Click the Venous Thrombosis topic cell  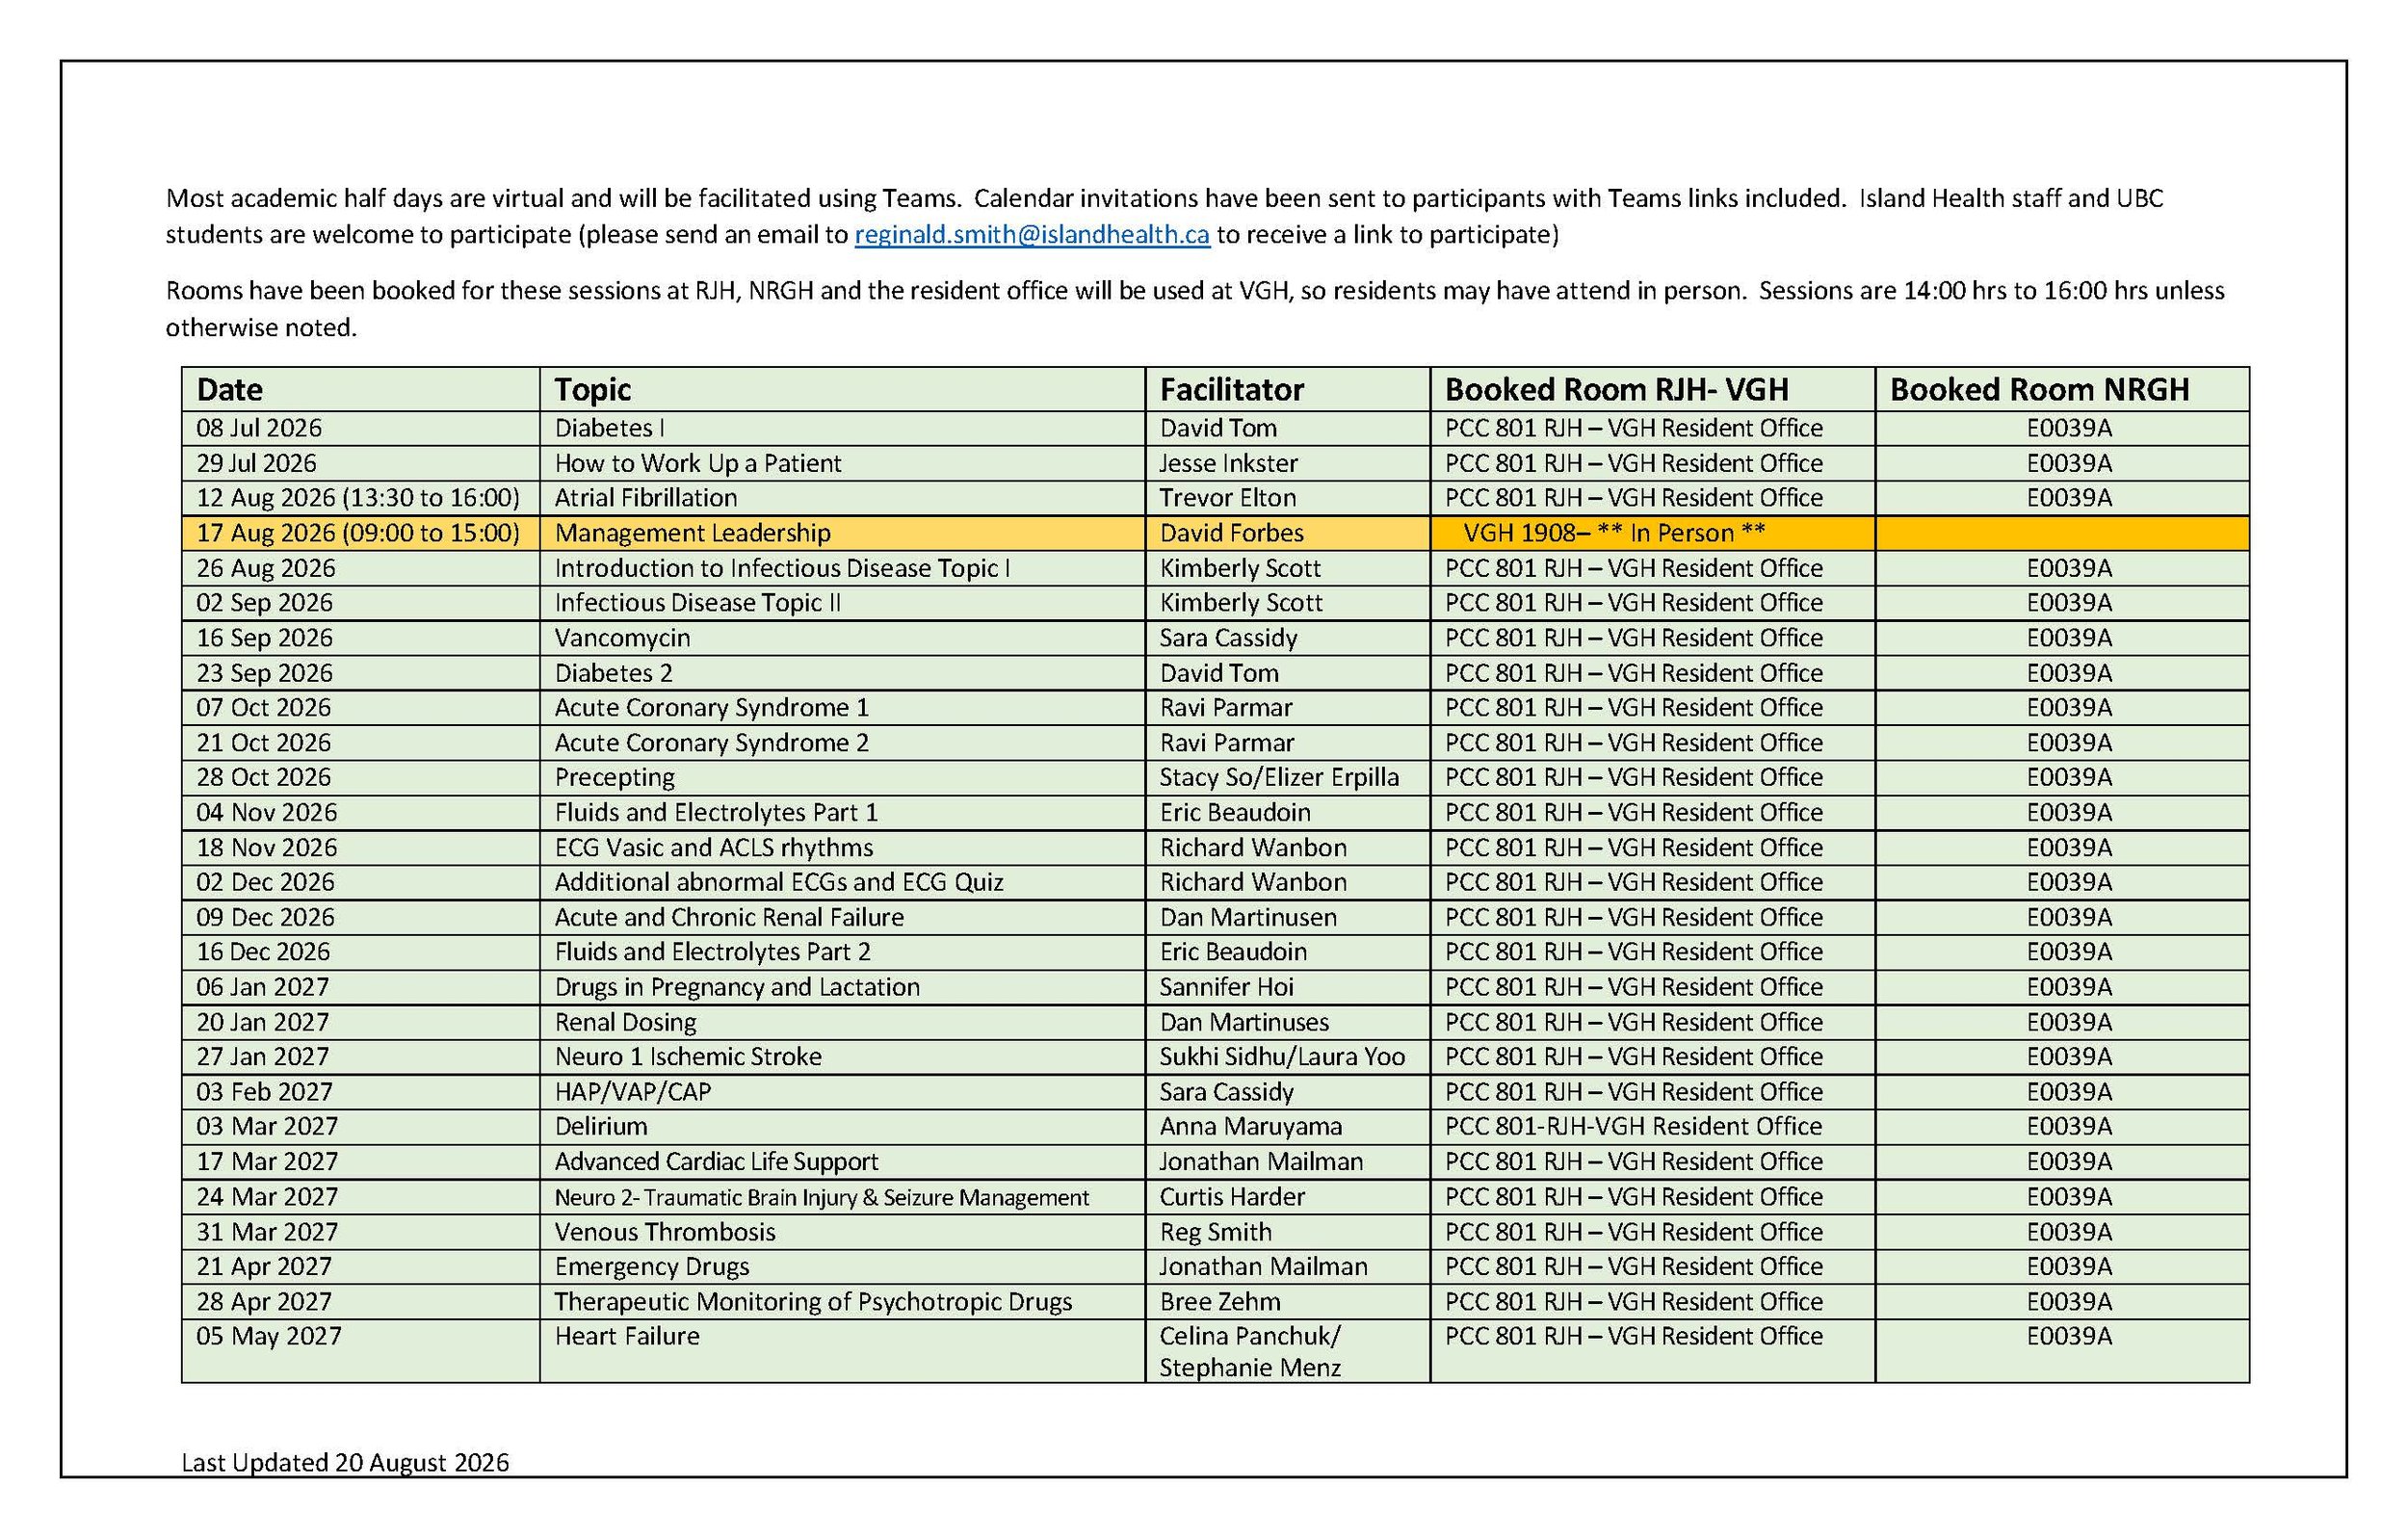pos(842,1232)
